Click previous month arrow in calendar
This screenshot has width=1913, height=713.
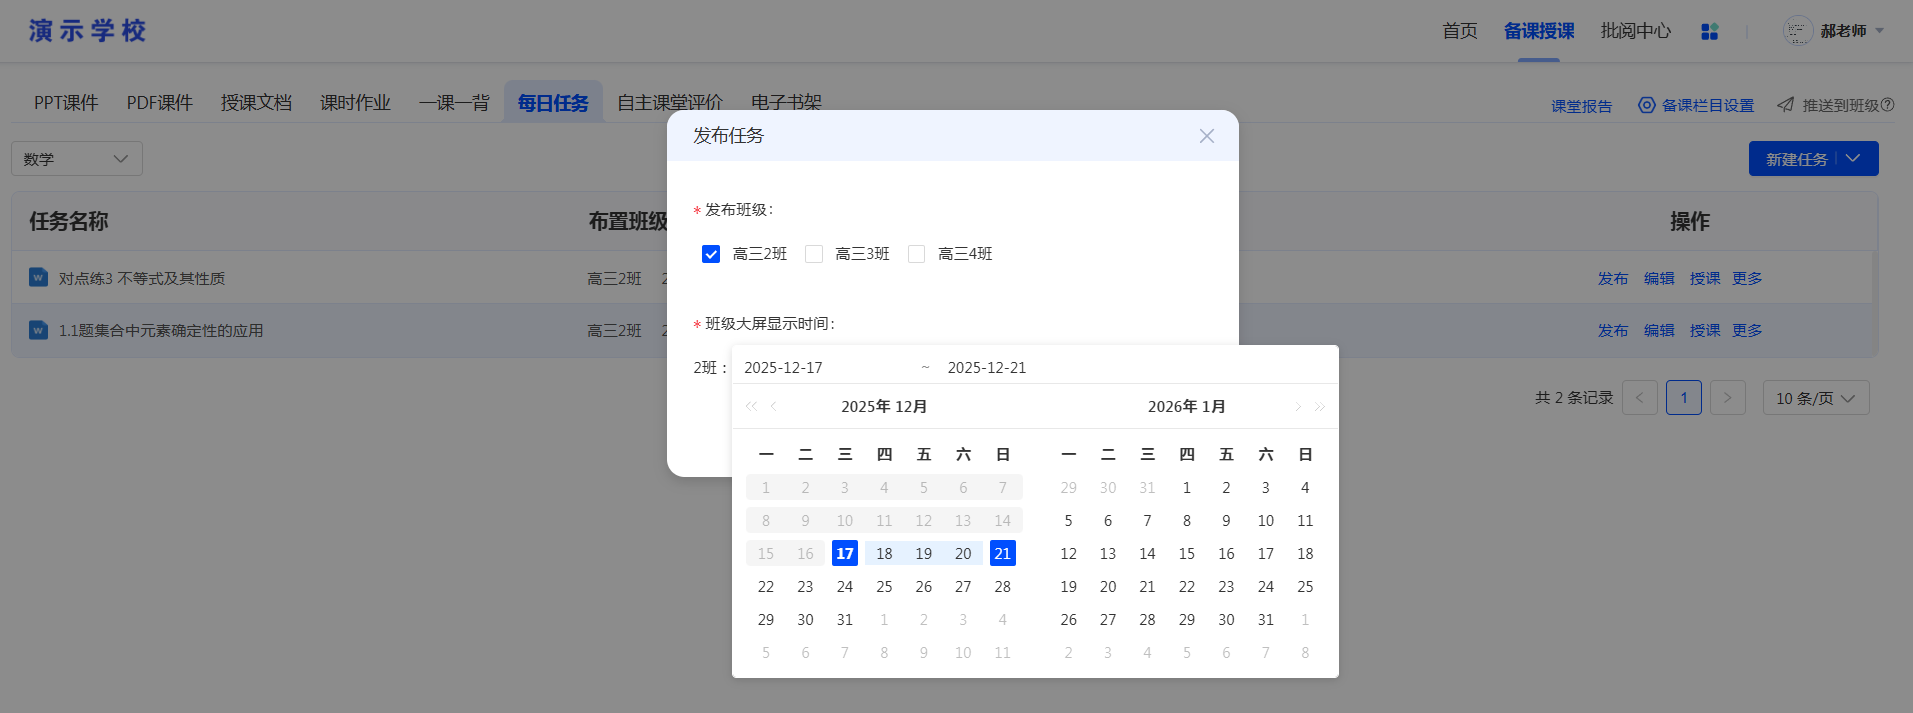click(x=774, y=406)
